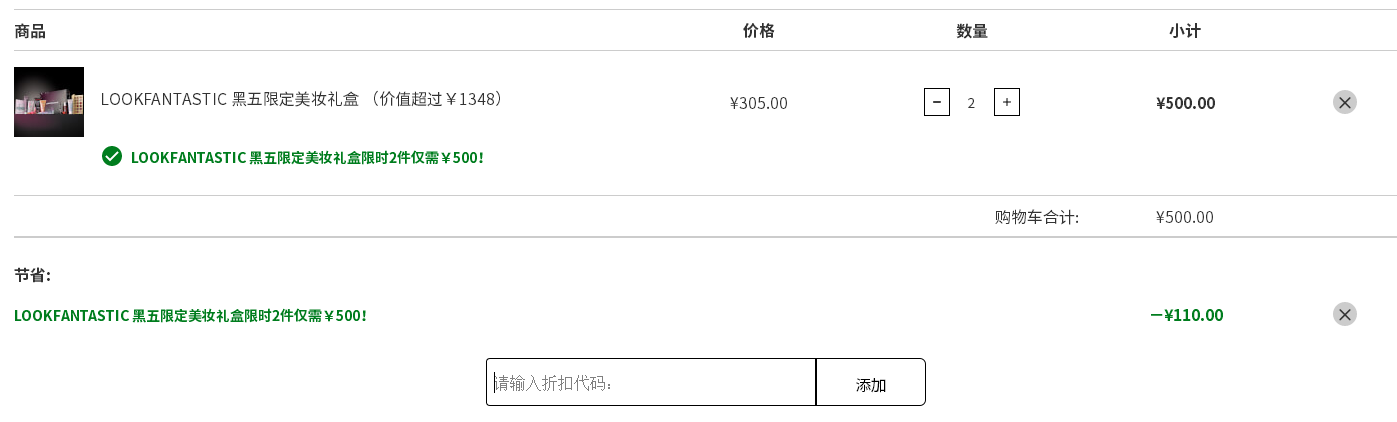Screen dimensions: 1397x422
Task: Decrease quantity with the minus button
Action: coord(936,102)
